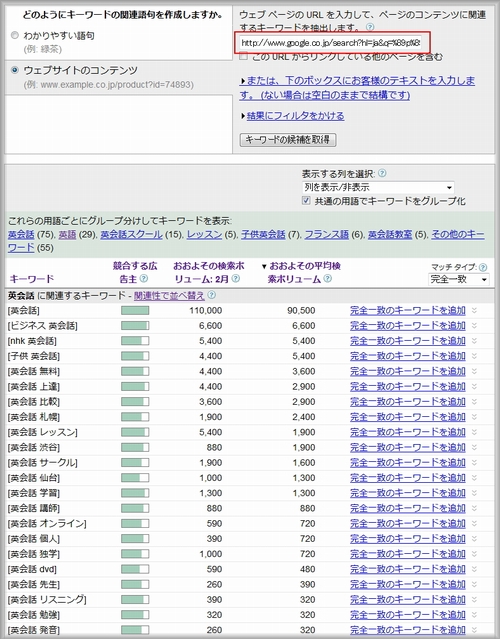Open chevron menu on [英会話 発音] row
The height and width of the screenshot is (639, 500).
coord(474,630)
